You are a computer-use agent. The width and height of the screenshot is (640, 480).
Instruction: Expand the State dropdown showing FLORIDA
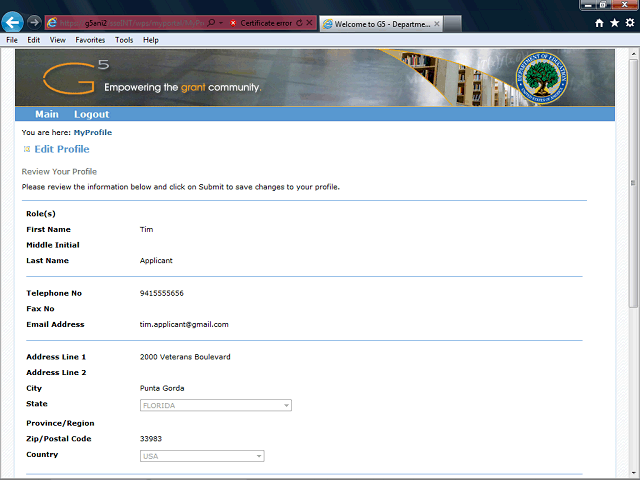(x=216, y=405)
